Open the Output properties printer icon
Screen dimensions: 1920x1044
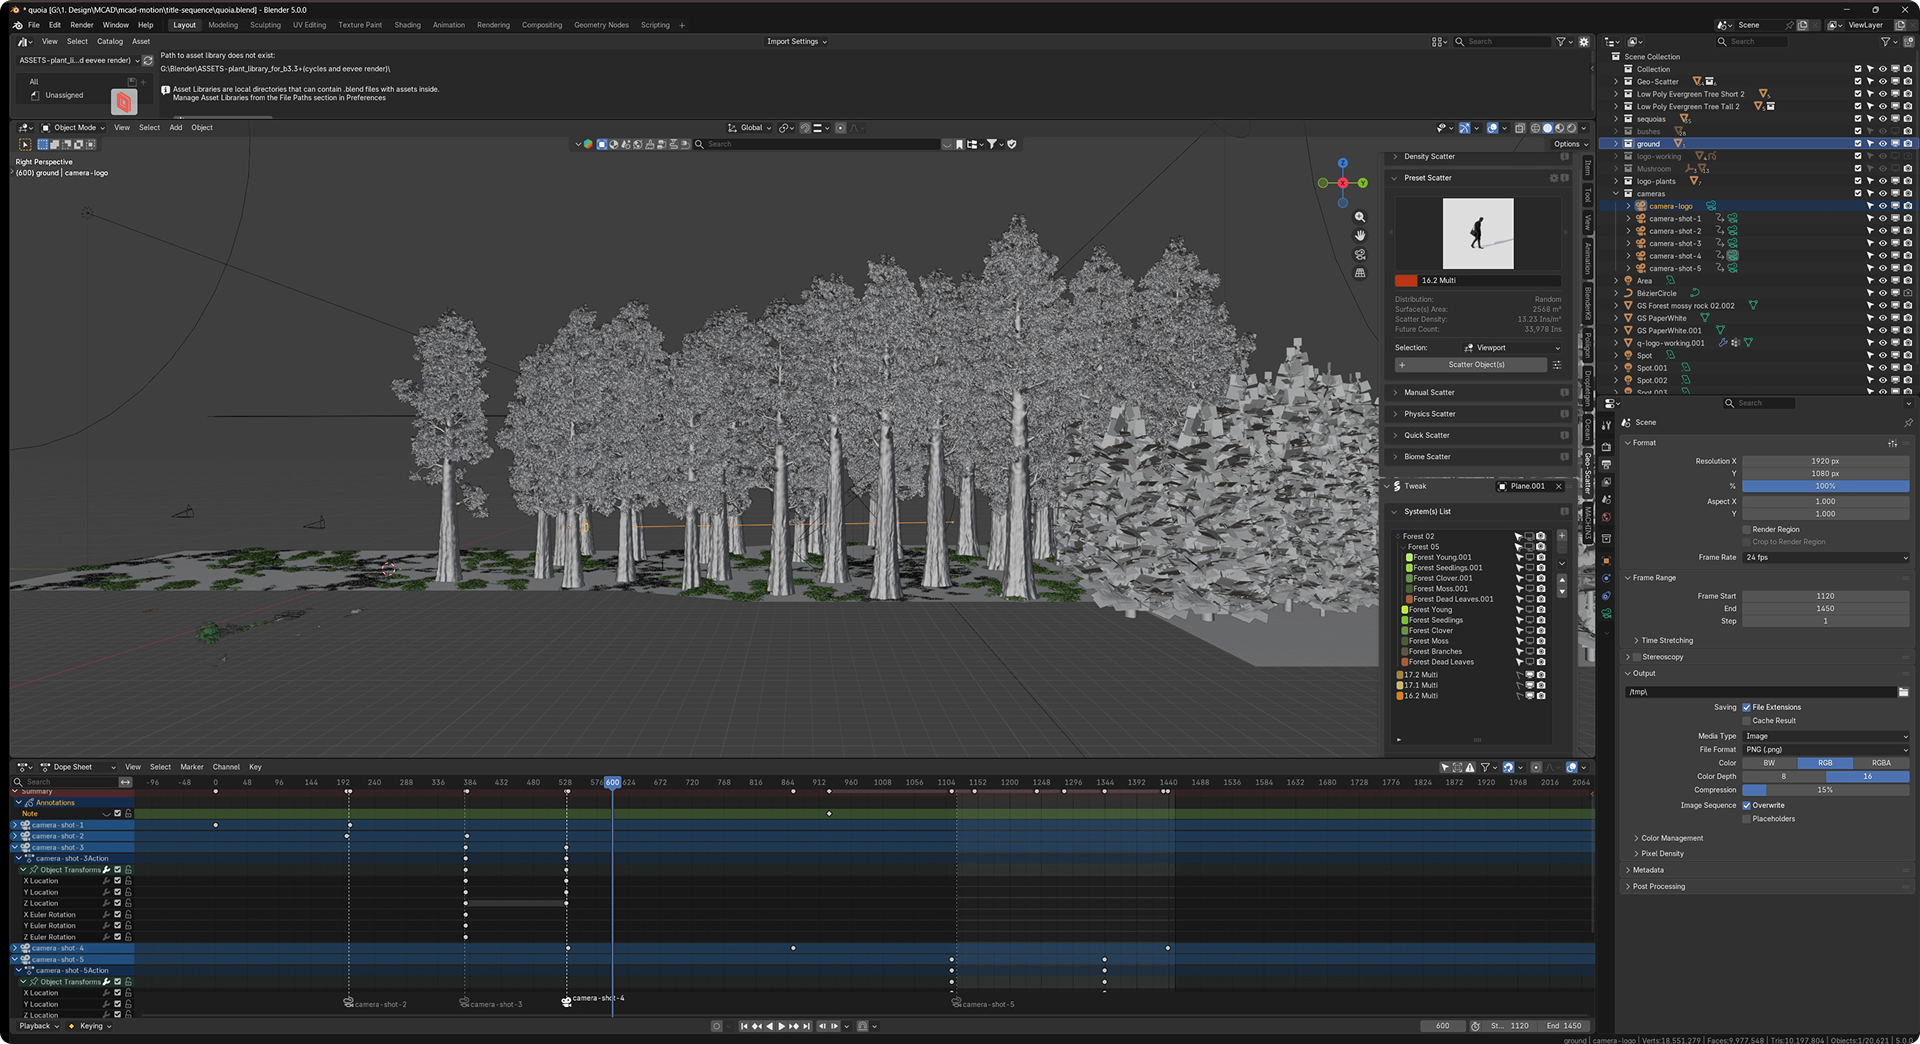point(1606,465)
